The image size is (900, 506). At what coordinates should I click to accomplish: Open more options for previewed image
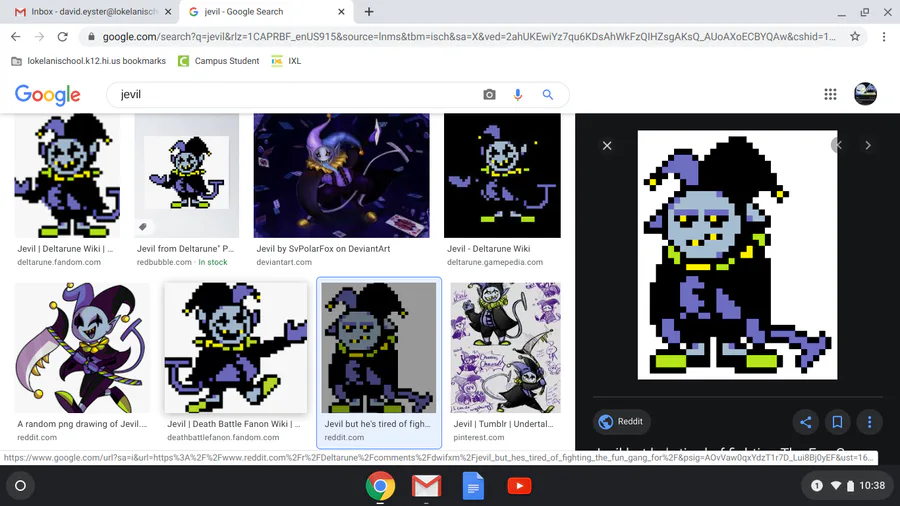[x=870, y=422]
